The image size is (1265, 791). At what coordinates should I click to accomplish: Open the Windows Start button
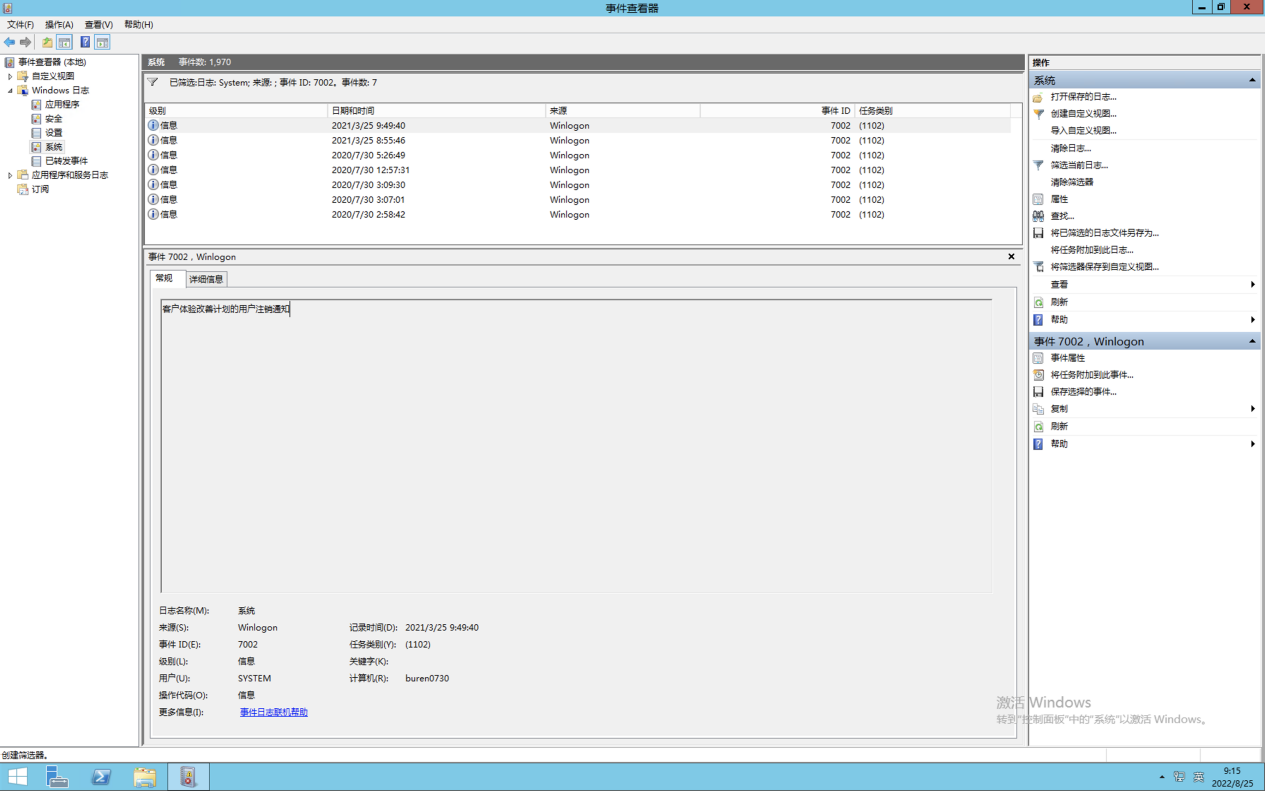[18, 777]
